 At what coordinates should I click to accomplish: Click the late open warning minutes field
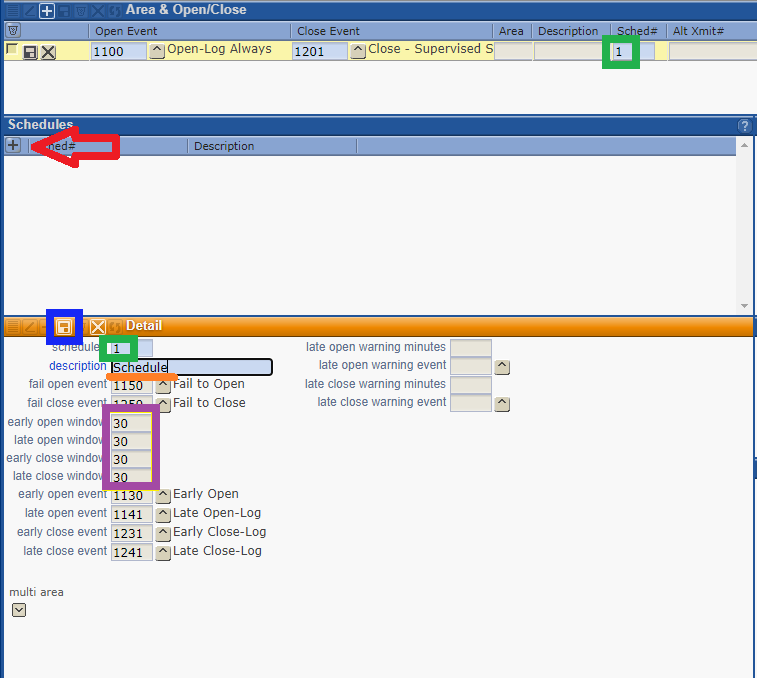tap(470, 348)
